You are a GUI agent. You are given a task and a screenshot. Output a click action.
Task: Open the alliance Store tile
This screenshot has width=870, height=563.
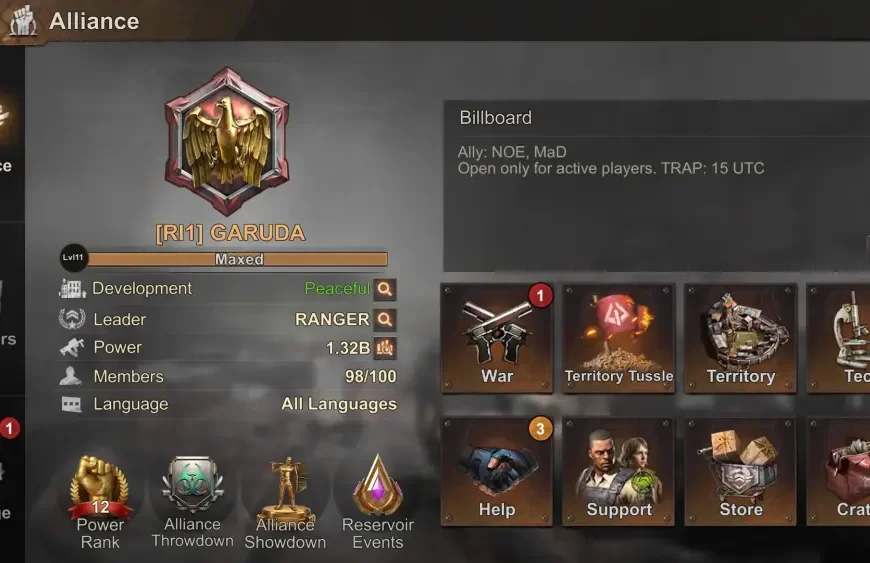tap(741, 471)
